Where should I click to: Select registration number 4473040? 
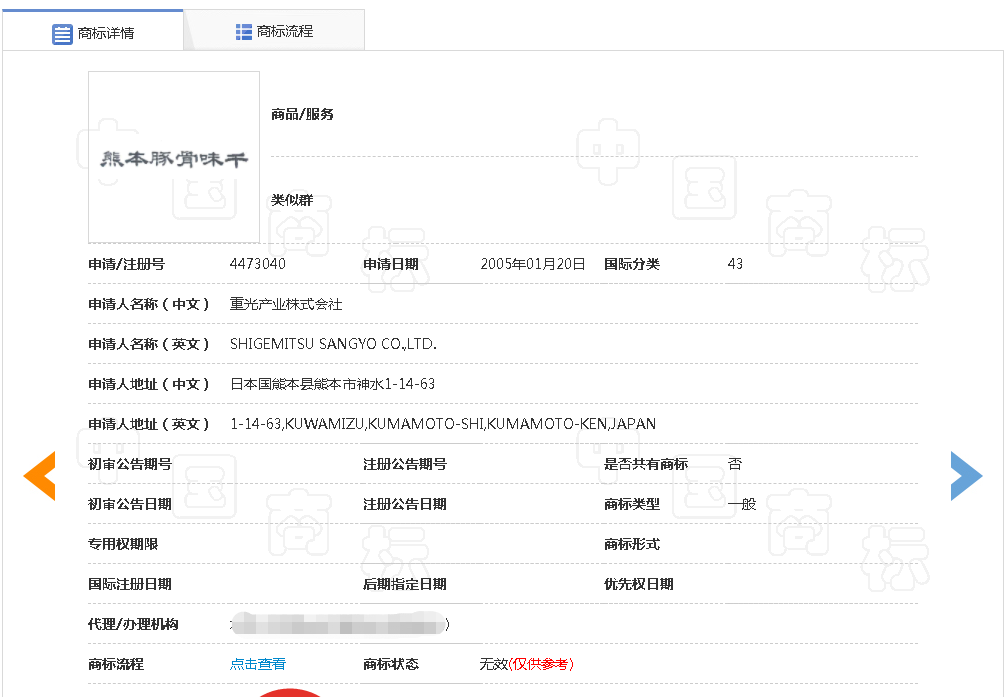coord(258,264)
